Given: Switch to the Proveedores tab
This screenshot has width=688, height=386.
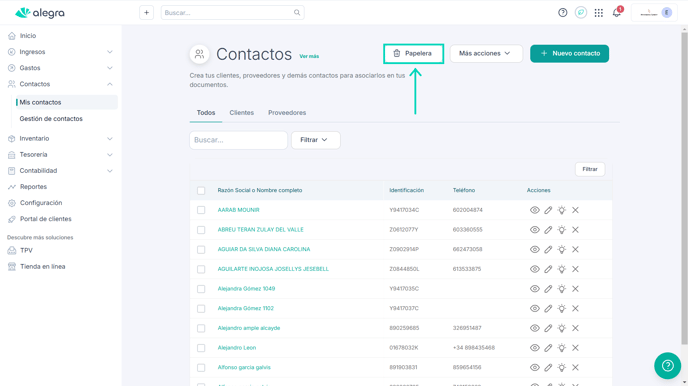Looking at the screenshot, I should 287,113.
